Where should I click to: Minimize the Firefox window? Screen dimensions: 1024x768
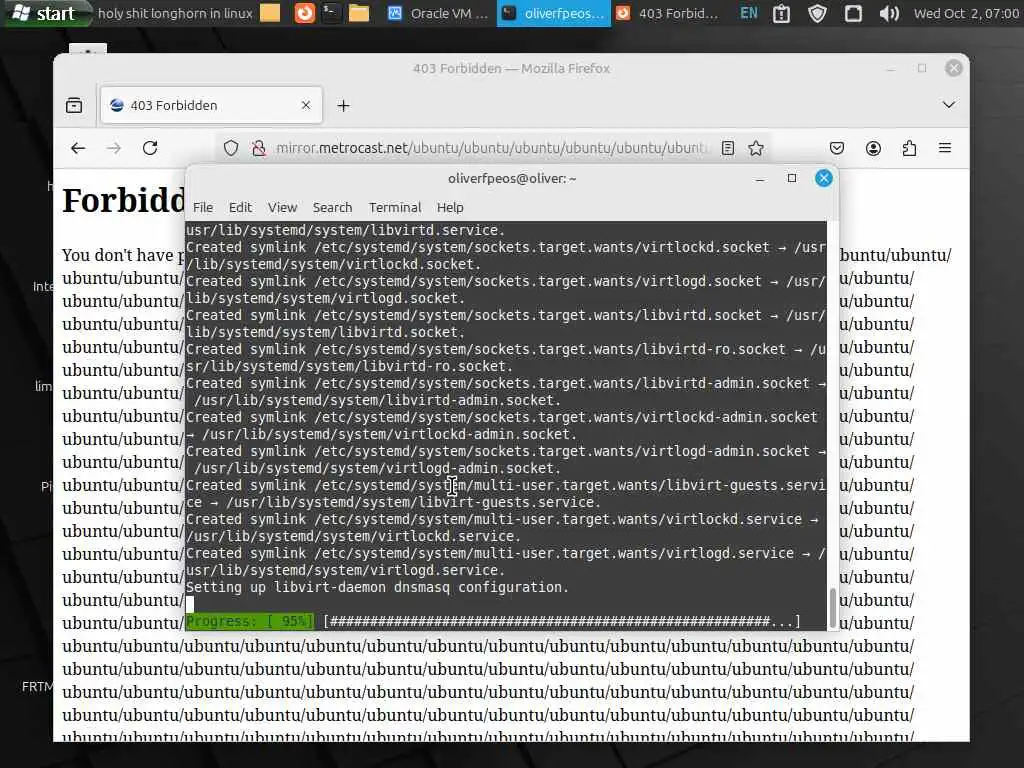point(890,68)
